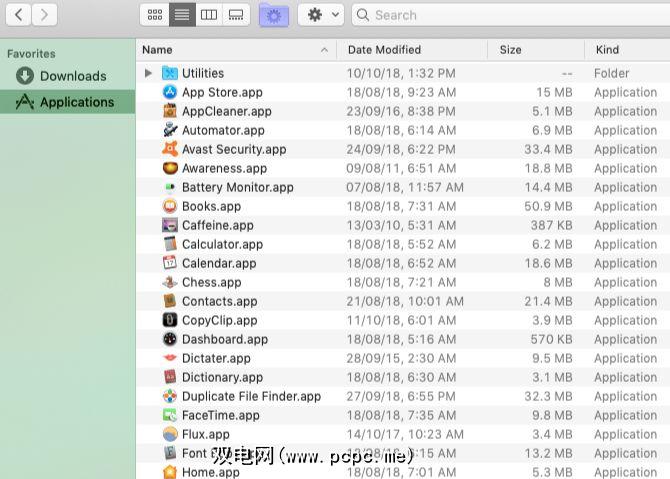Click the purple folder with gear toolbar icon
Screen dimensions: 670x479
[x=274, y=15]
